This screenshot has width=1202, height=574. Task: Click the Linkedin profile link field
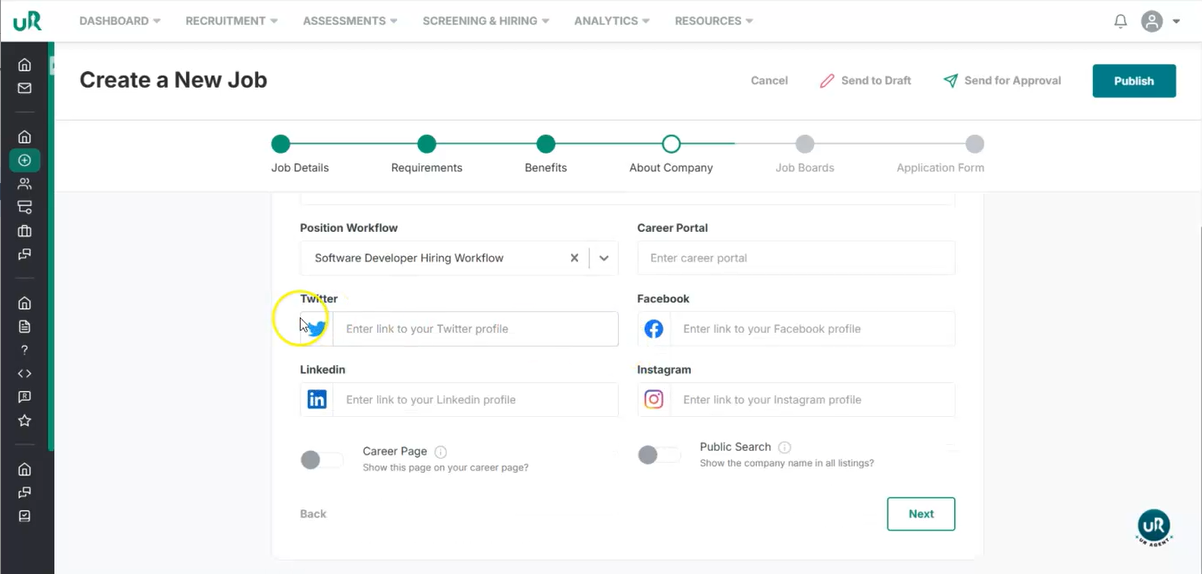pyautogui.click(x=475, y=400)
